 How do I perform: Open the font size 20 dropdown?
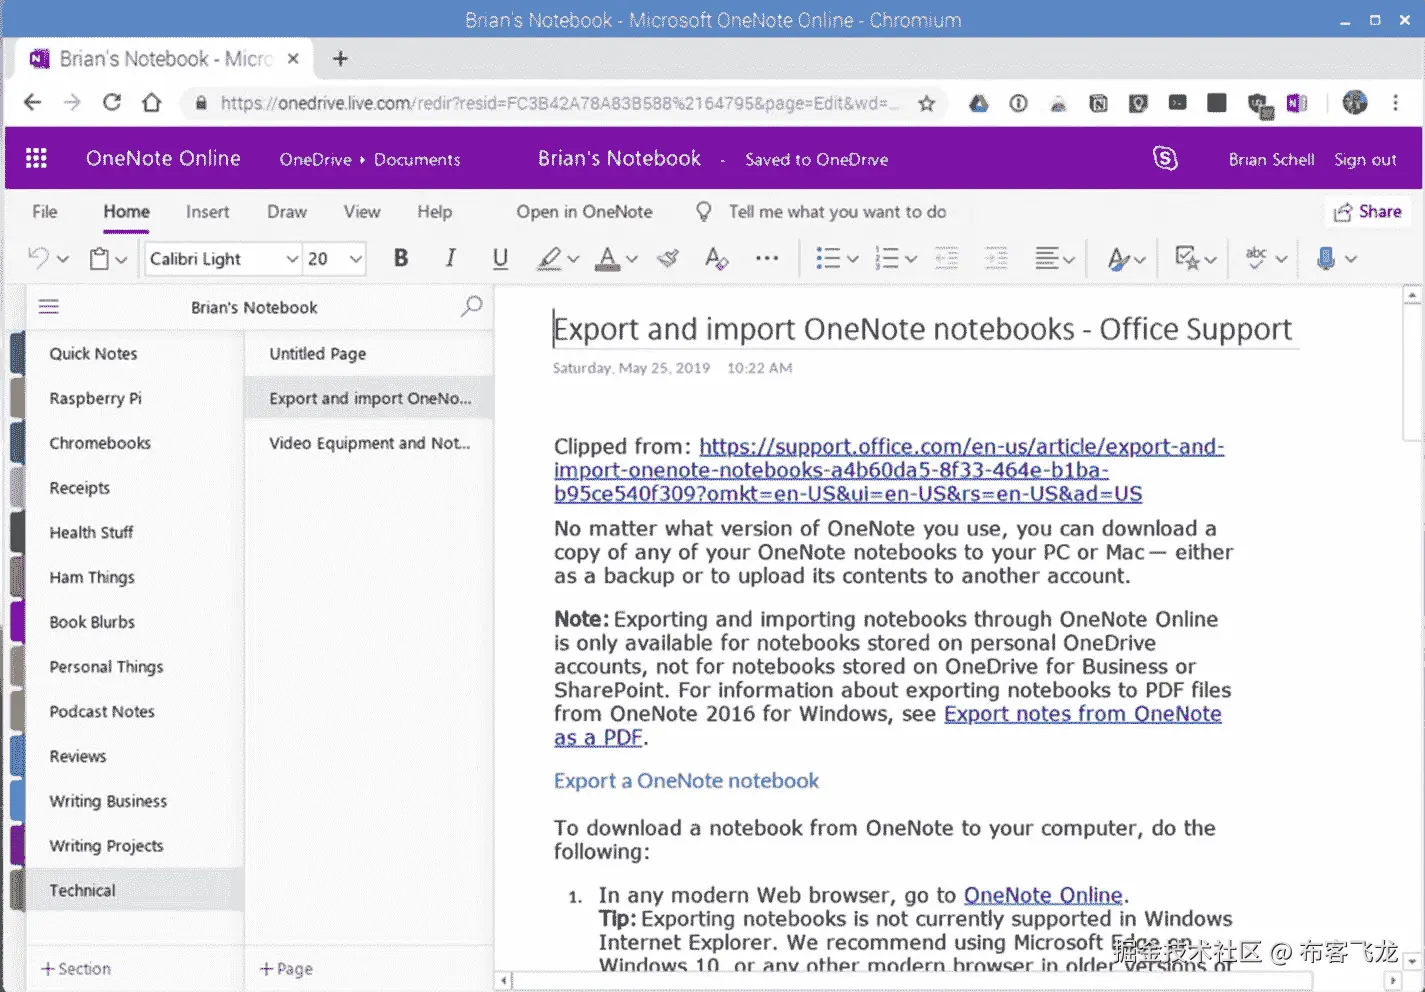click(355, 259)
